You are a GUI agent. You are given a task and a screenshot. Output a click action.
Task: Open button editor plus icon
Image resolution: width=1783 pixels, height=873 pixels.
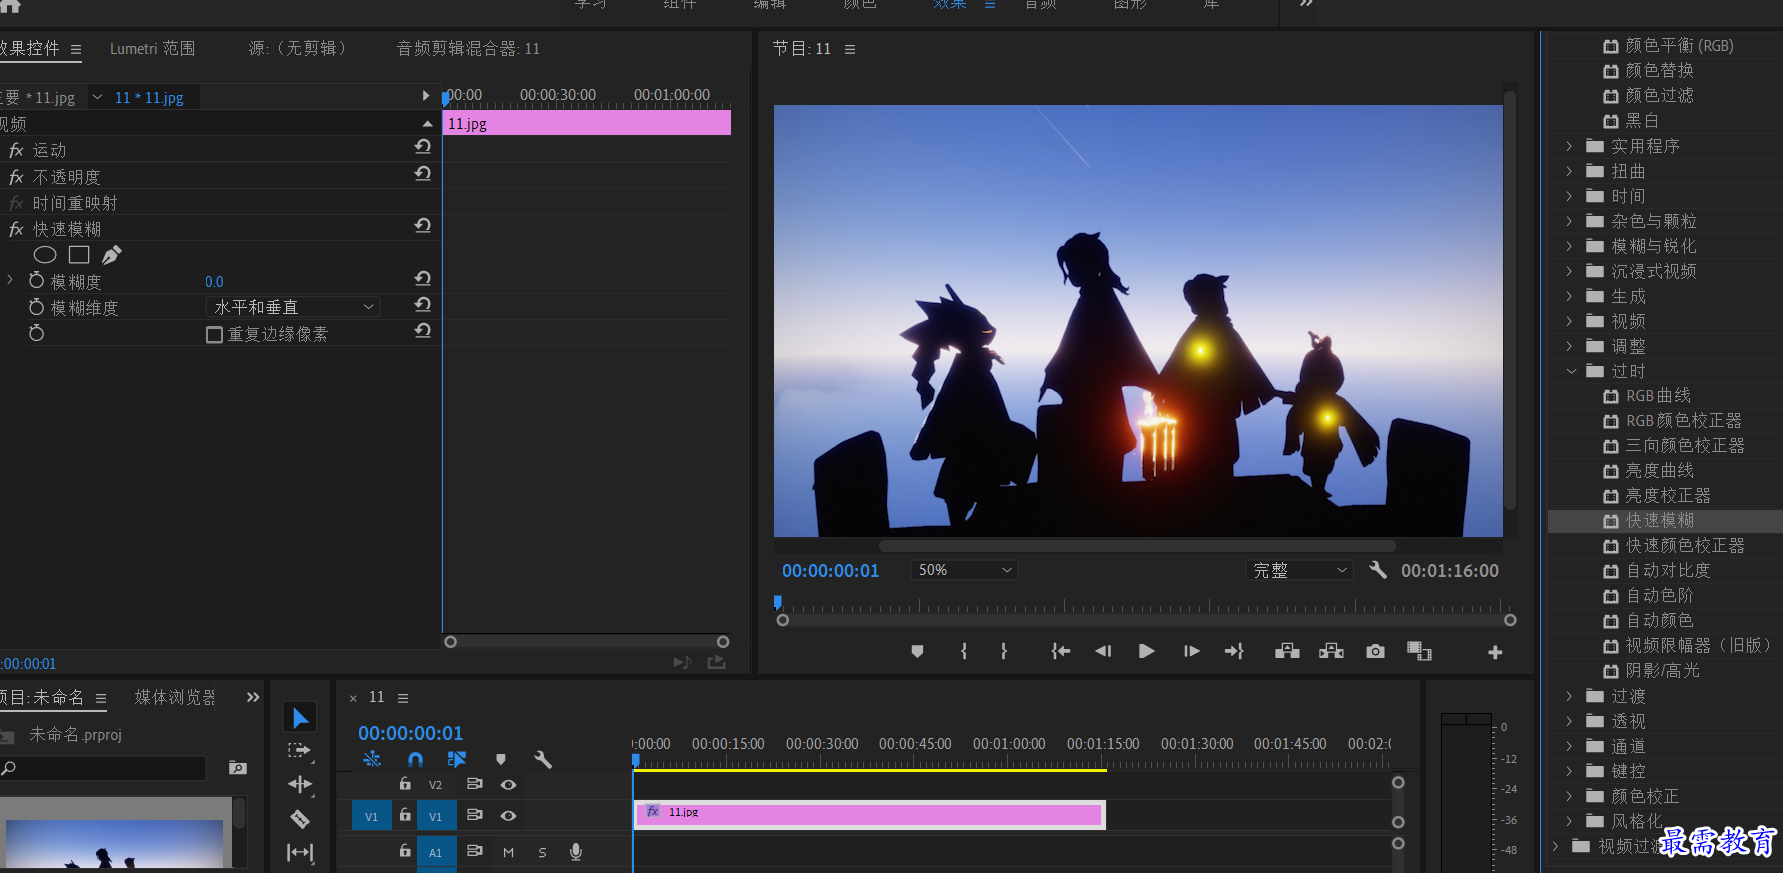(x=1495, y=652)
